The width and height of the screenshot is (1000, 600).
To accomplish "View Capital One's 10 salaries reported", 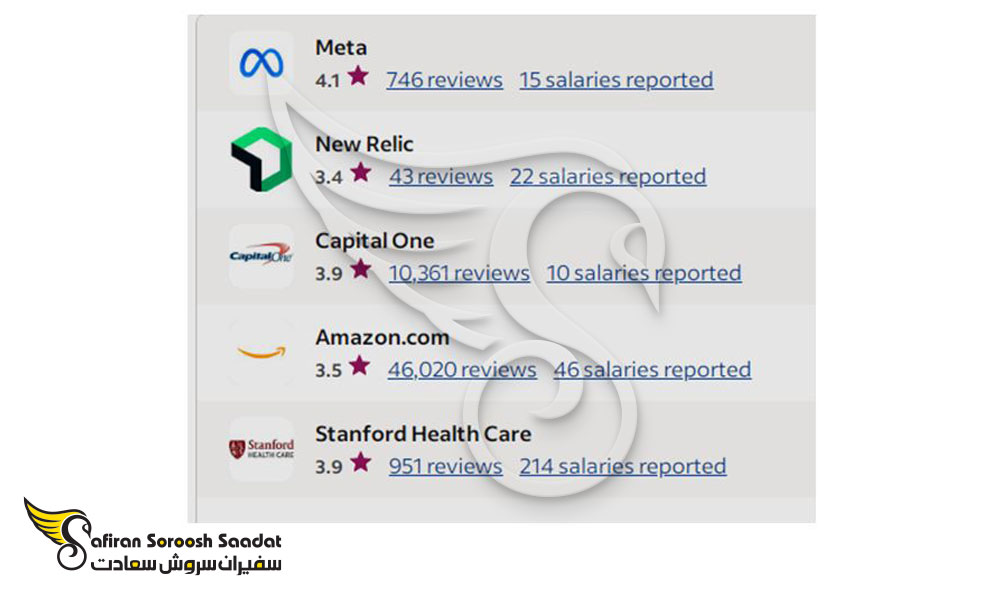I will tap(644, 274).
